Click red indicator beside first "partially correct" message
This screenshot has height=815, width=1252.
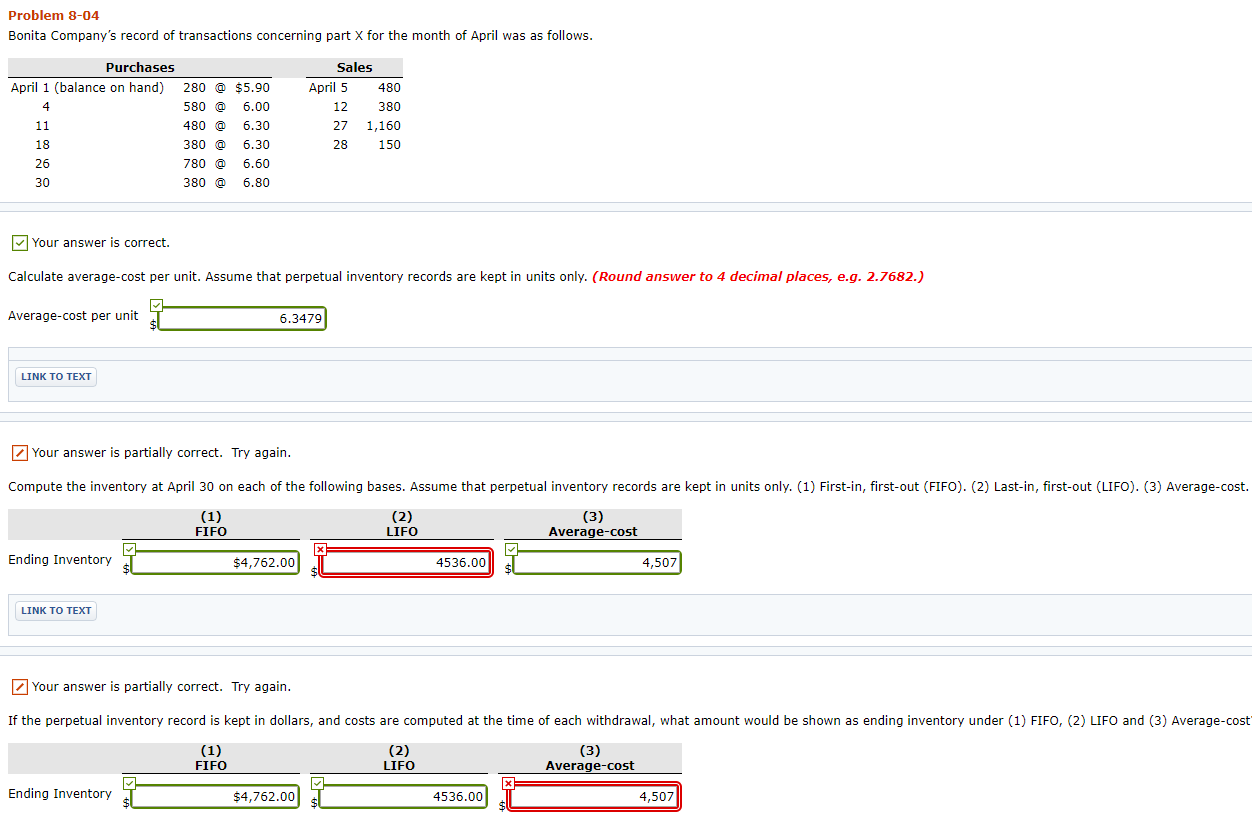[18, 453]
